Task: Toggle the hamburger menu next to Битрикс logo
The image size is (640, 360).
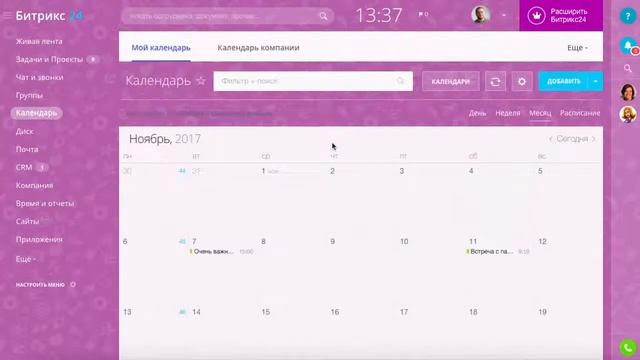Action: point(7,16)
